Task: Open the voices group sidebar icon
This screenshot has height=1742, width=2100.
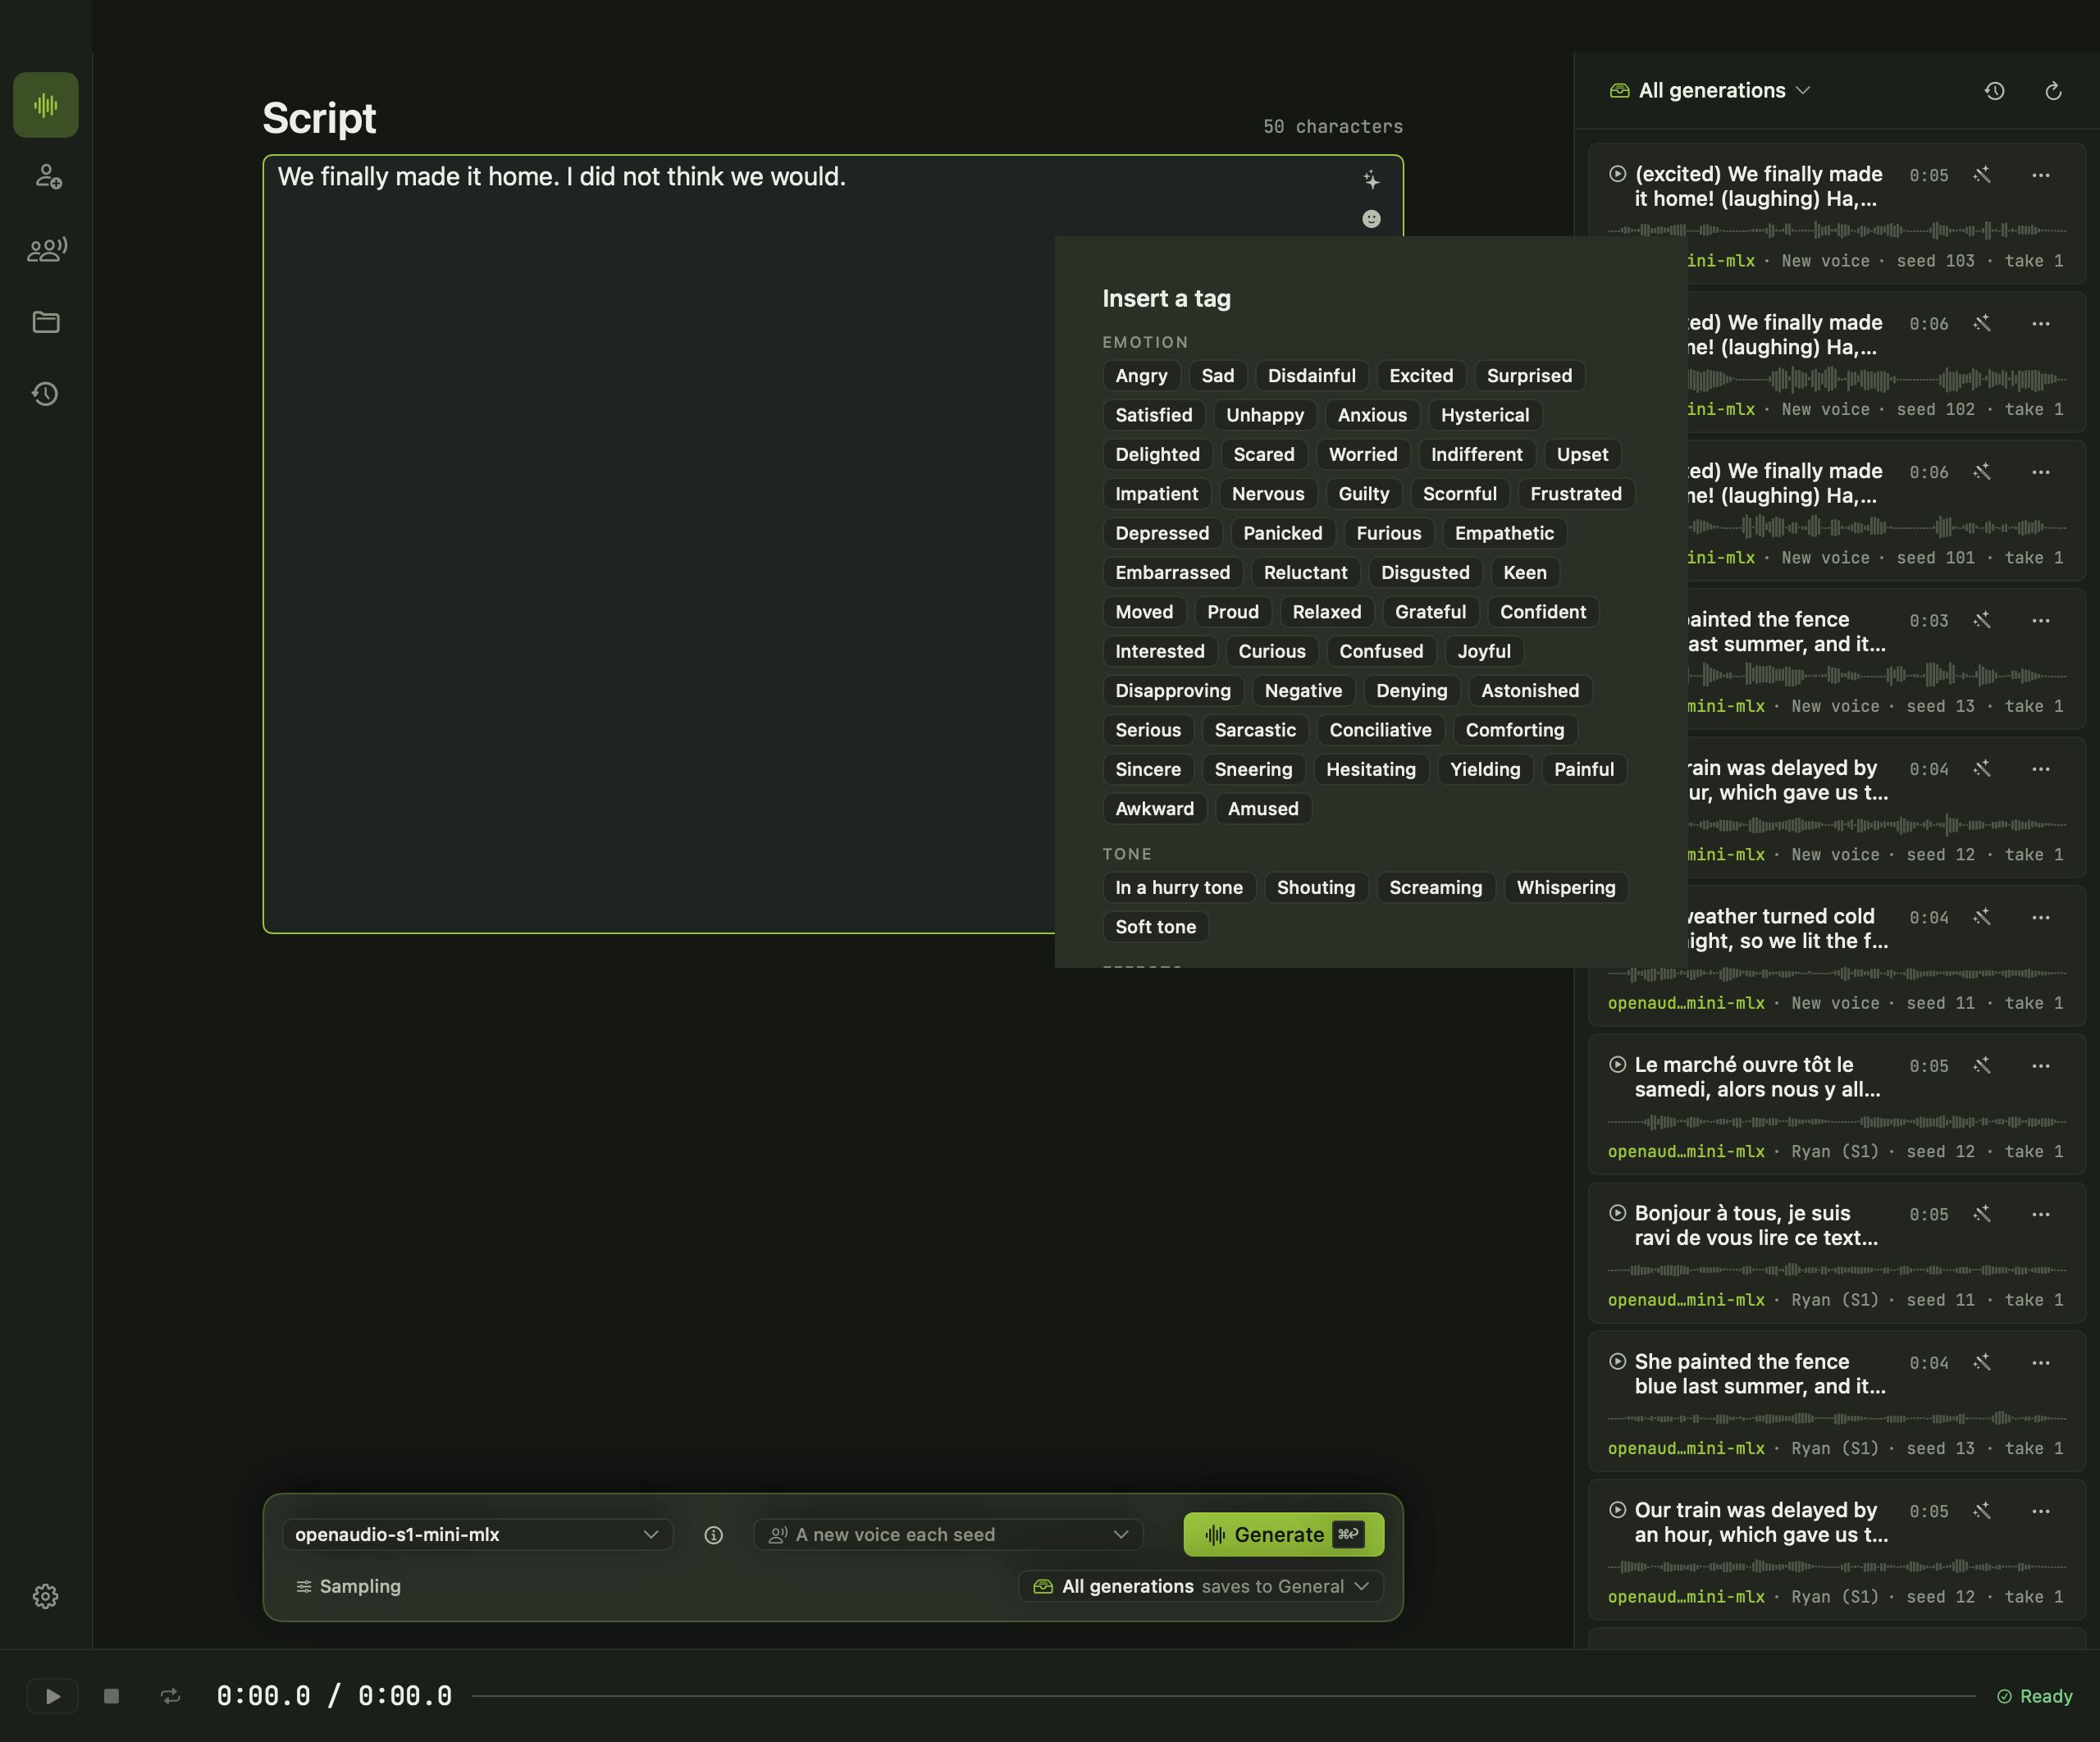Action: click(x=46, y=249)
